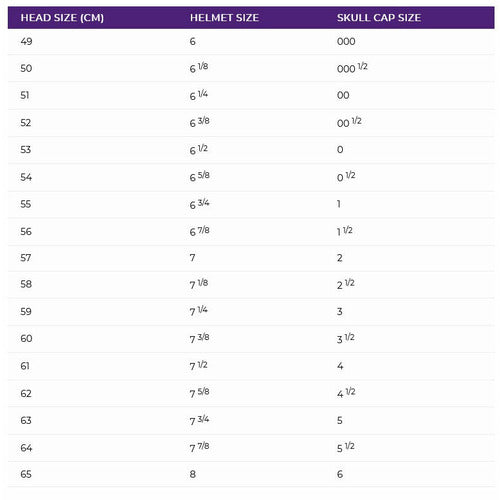The height and width of the screenshot is (500, 500).
Task: Click the HEAD SIZE (CM) column header
Action: click(x=62, y=18)
